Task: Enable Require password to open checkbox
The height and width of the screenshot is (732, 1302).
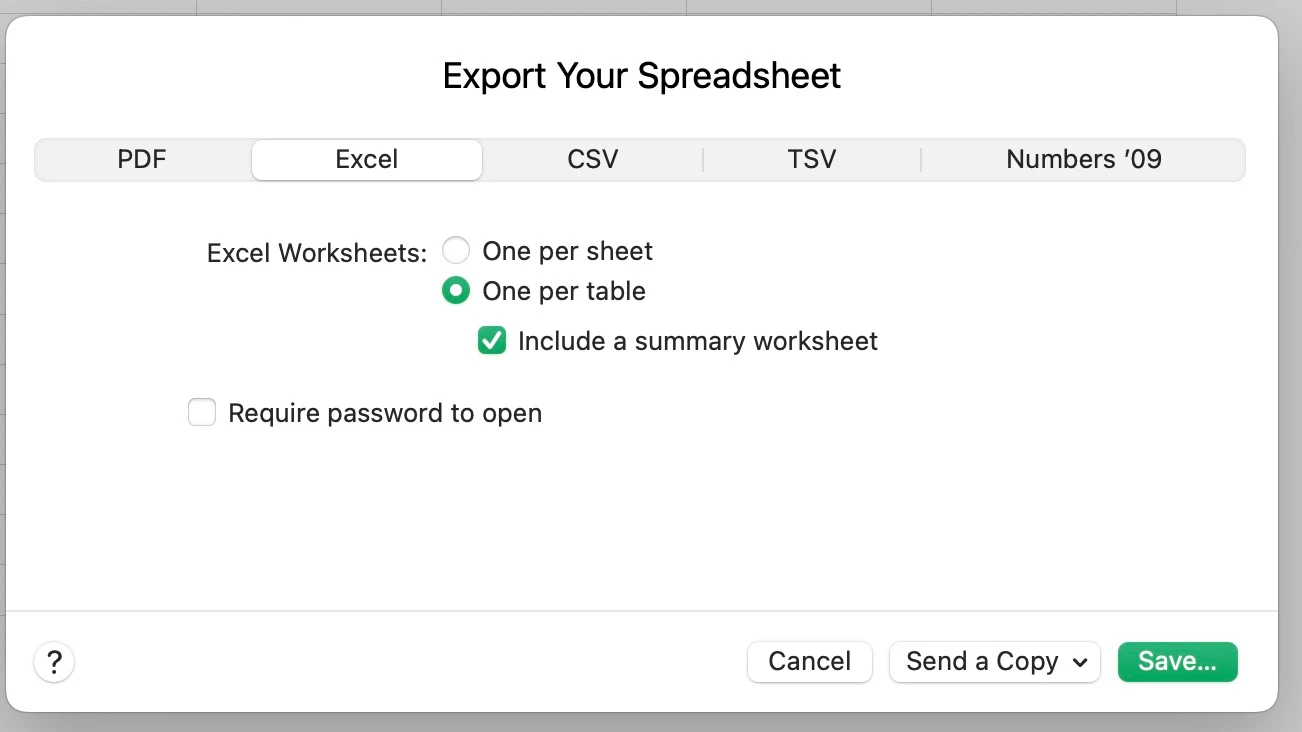Action: click(202, 413)
